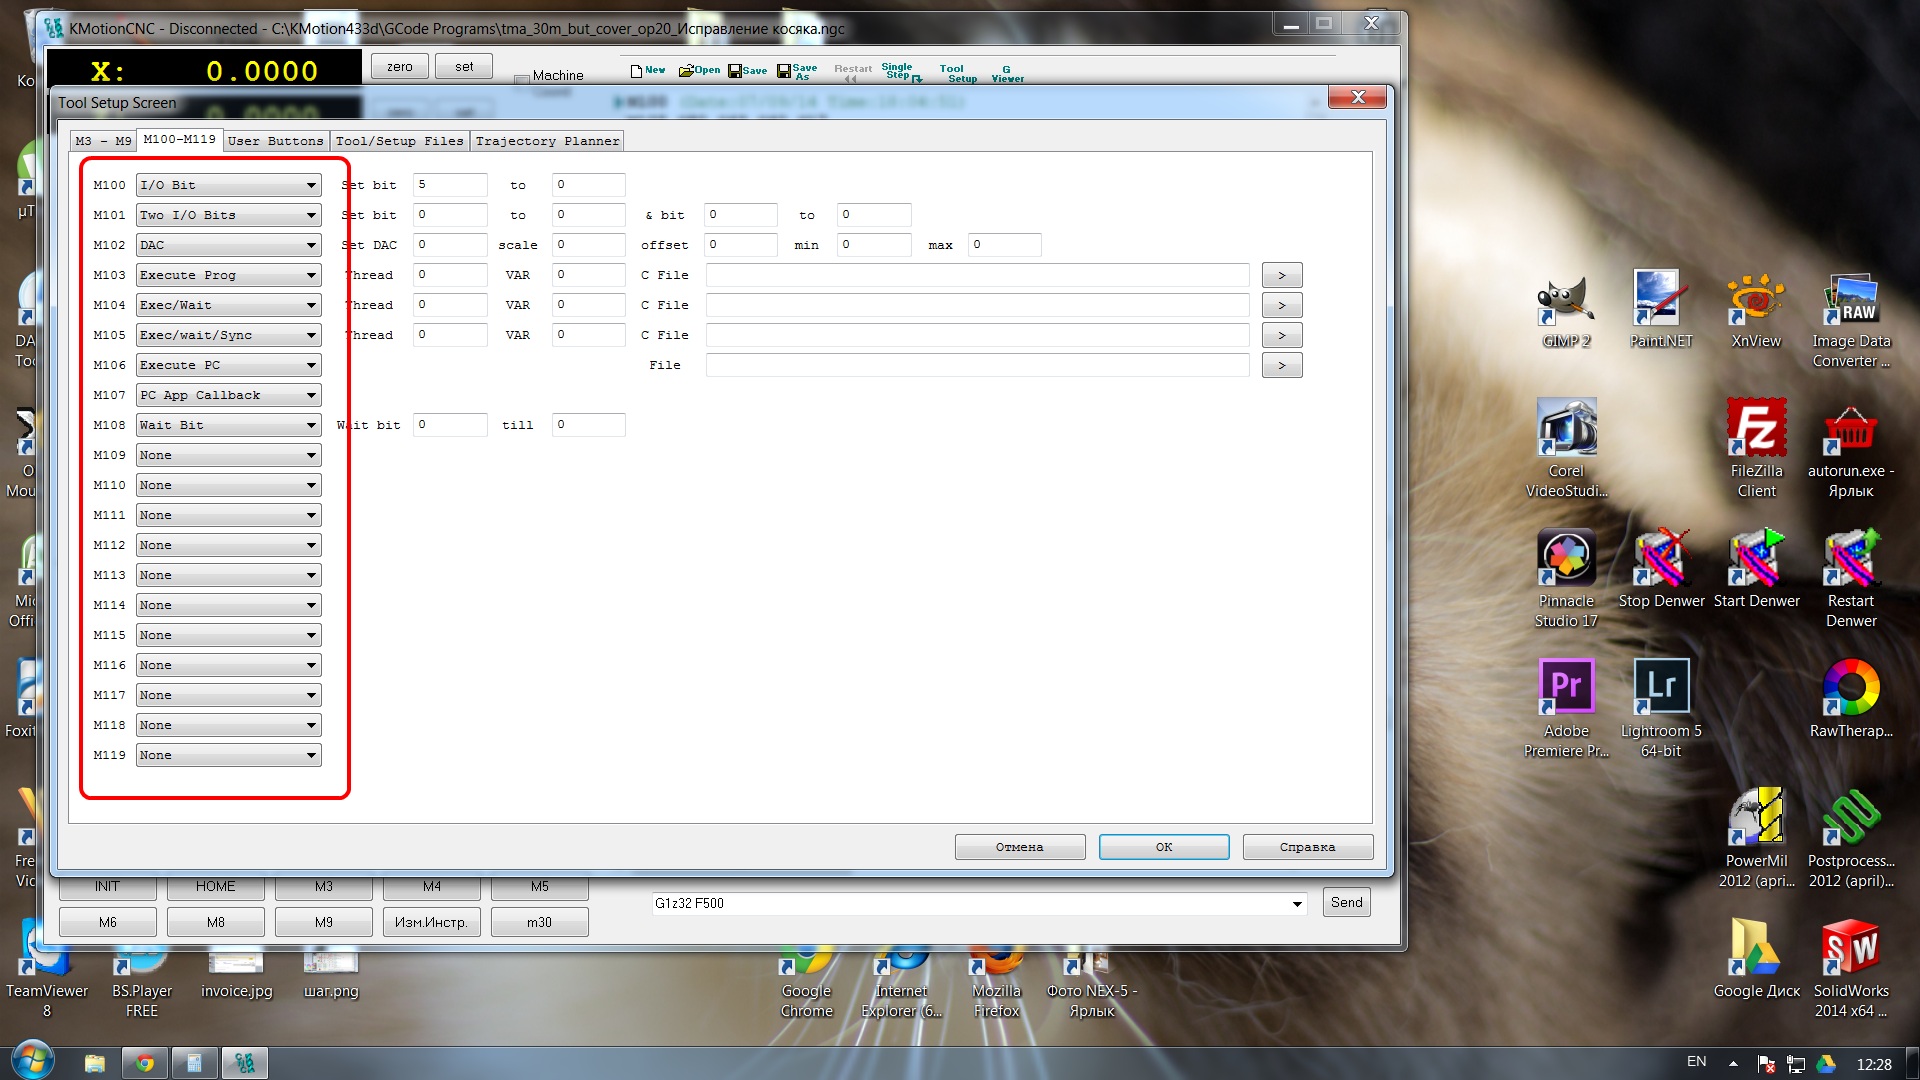Expand the G1z32 F500 command combo box
Image resolution: width=1920 pixels, height=1080 pixels.
1297,904
